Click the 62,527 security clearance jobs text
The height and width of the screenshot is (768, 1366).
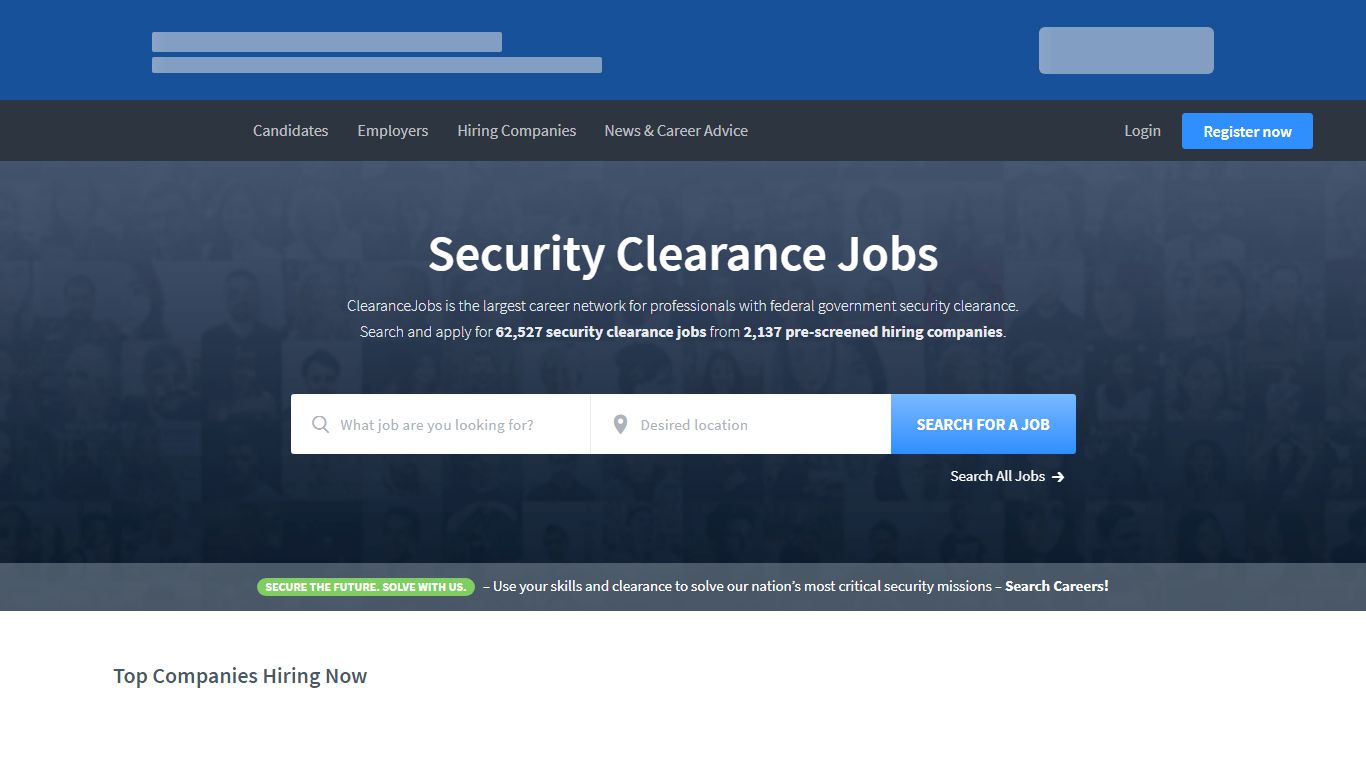[601, 332]
